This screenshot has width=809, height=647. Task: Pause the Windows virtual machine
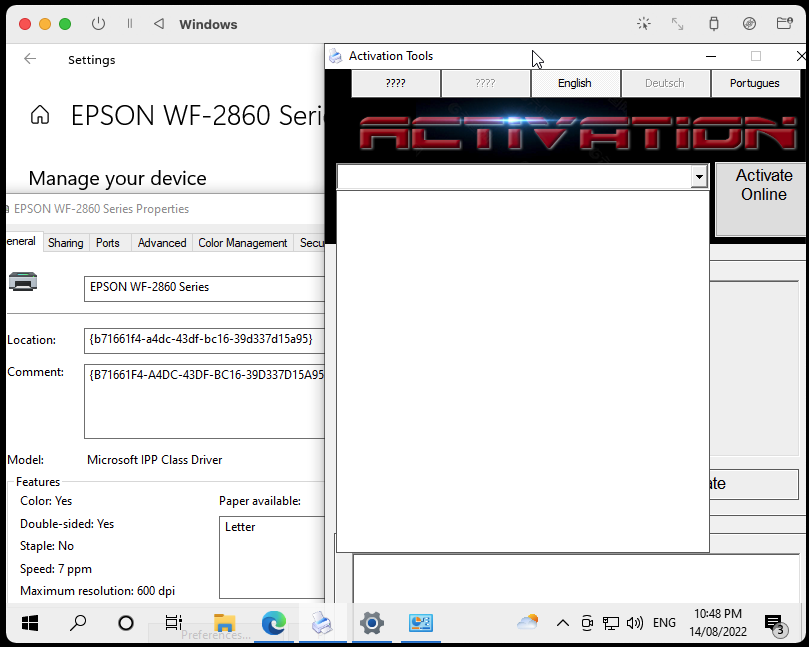[130, 24]
